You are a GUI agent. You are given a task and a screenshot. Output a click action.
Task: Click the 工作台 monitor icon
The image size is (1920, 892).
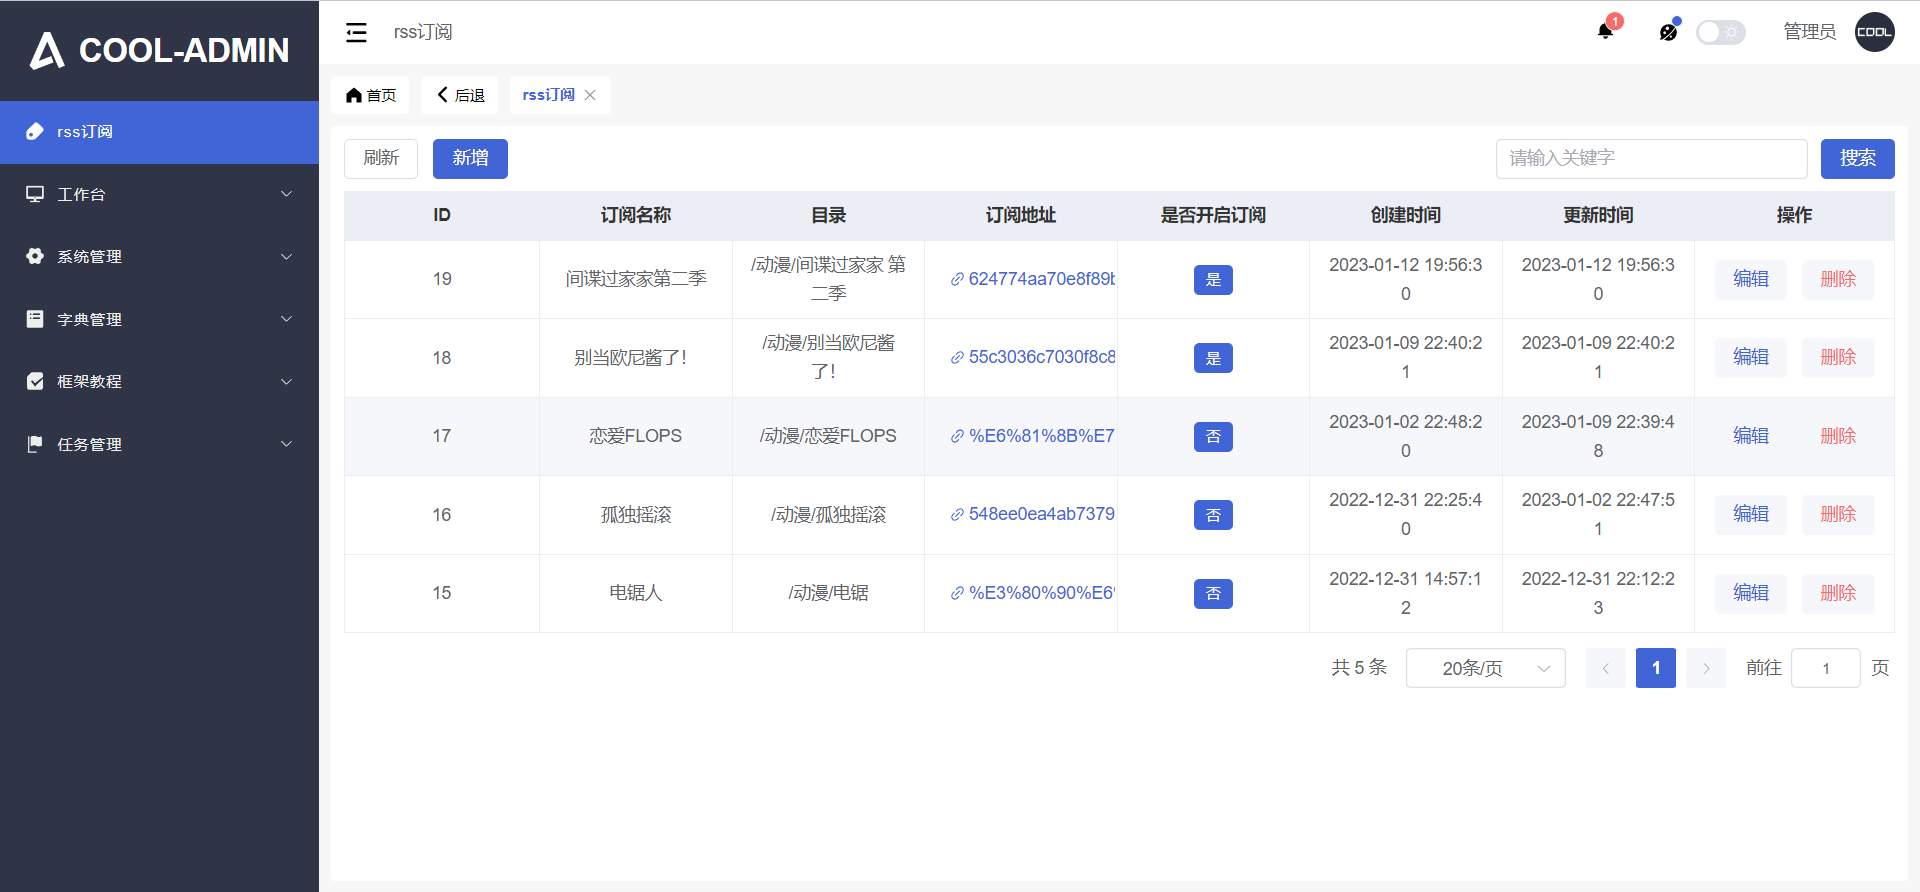point(35,194)
